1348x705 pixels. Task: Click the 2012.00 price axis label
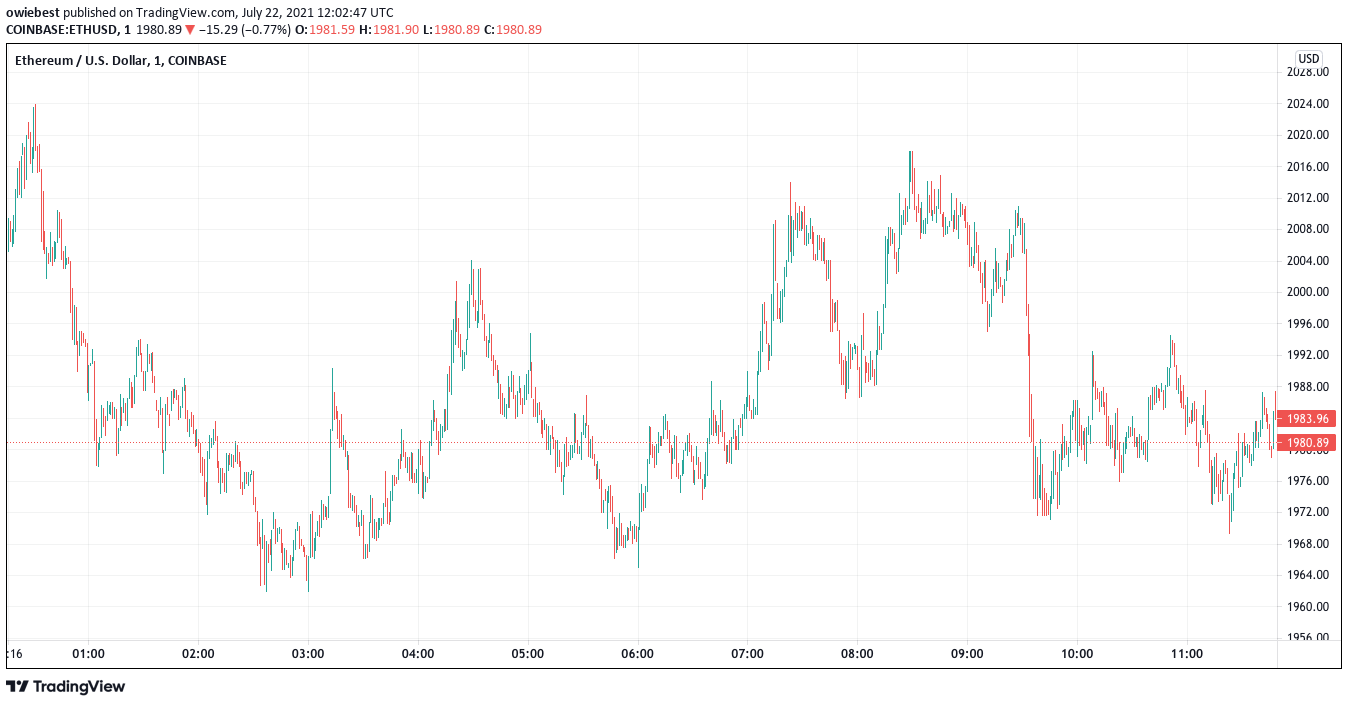[1308, 198]
